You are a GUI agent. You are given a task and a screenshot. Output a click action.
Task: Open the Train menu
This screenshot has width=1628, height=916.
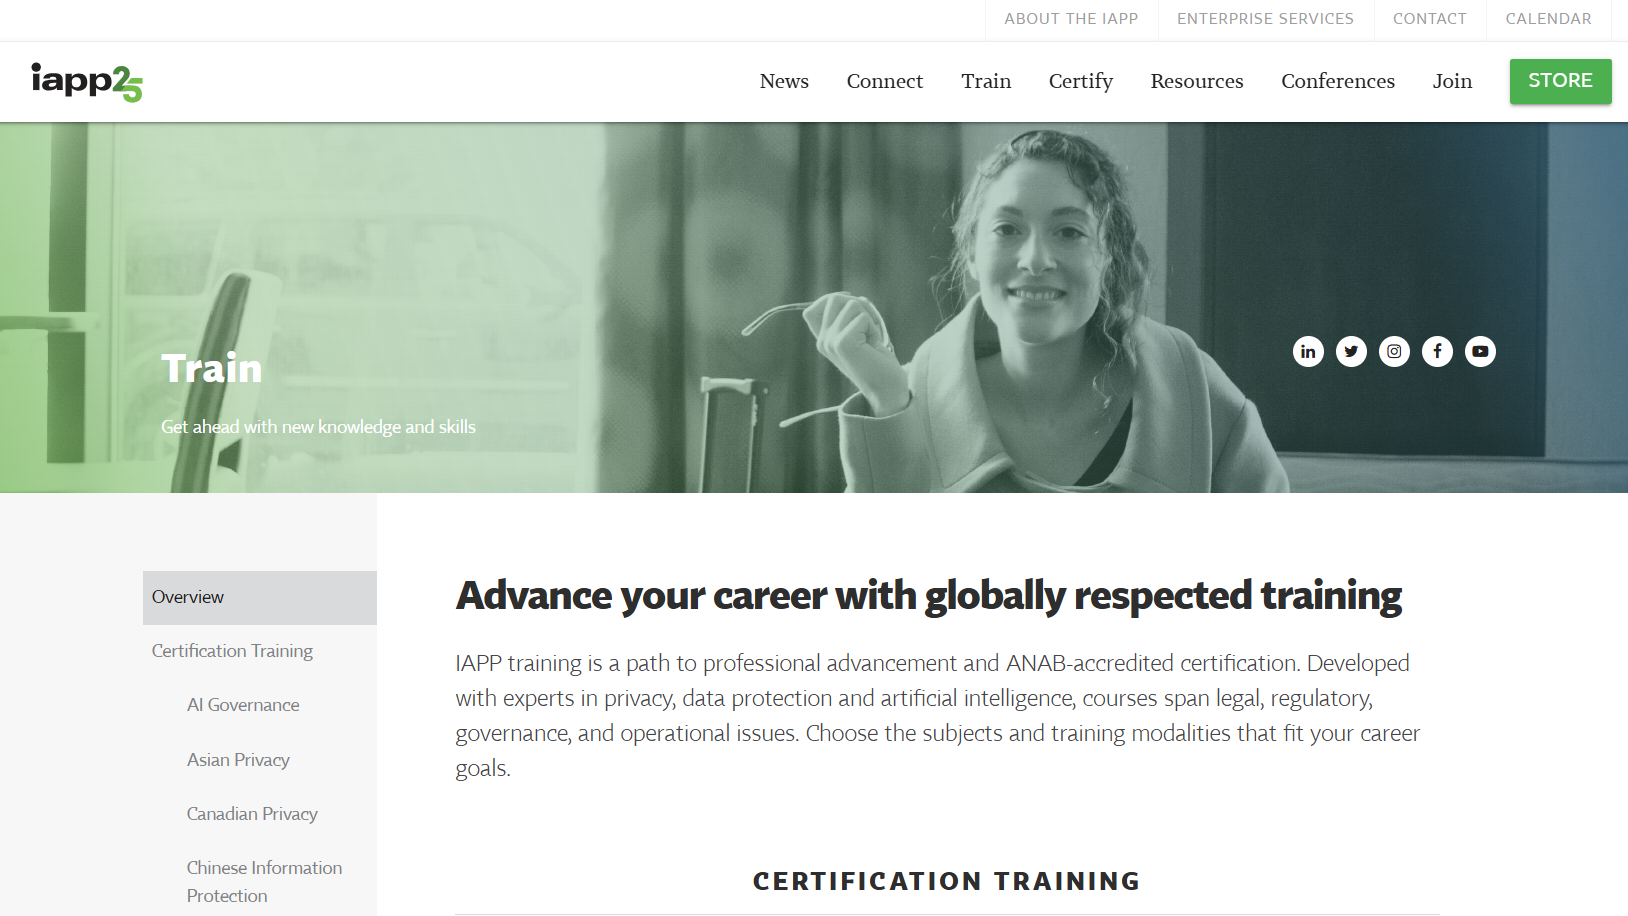(x=986, y=81)
